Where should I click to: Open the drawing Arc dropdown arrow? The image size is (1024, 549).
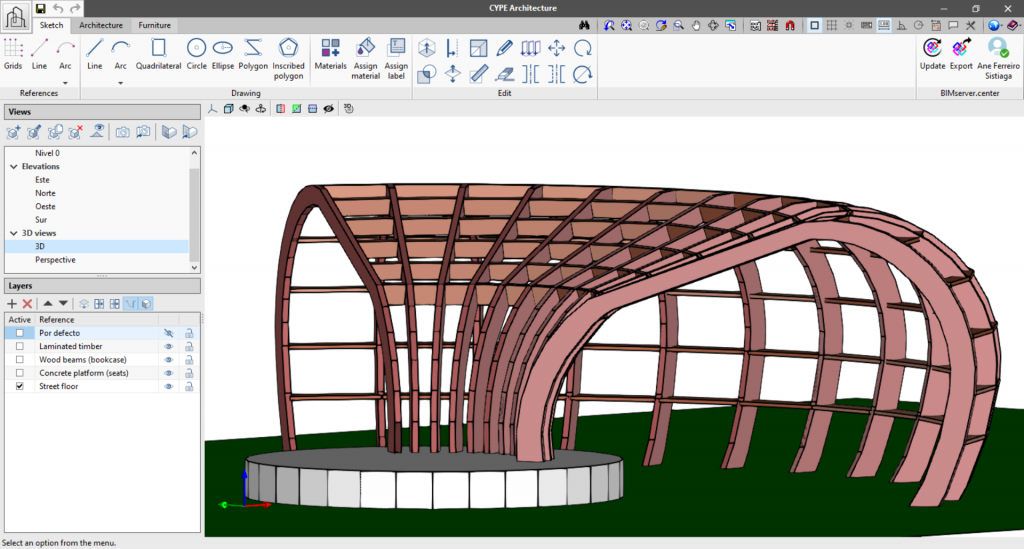point(121,83)
